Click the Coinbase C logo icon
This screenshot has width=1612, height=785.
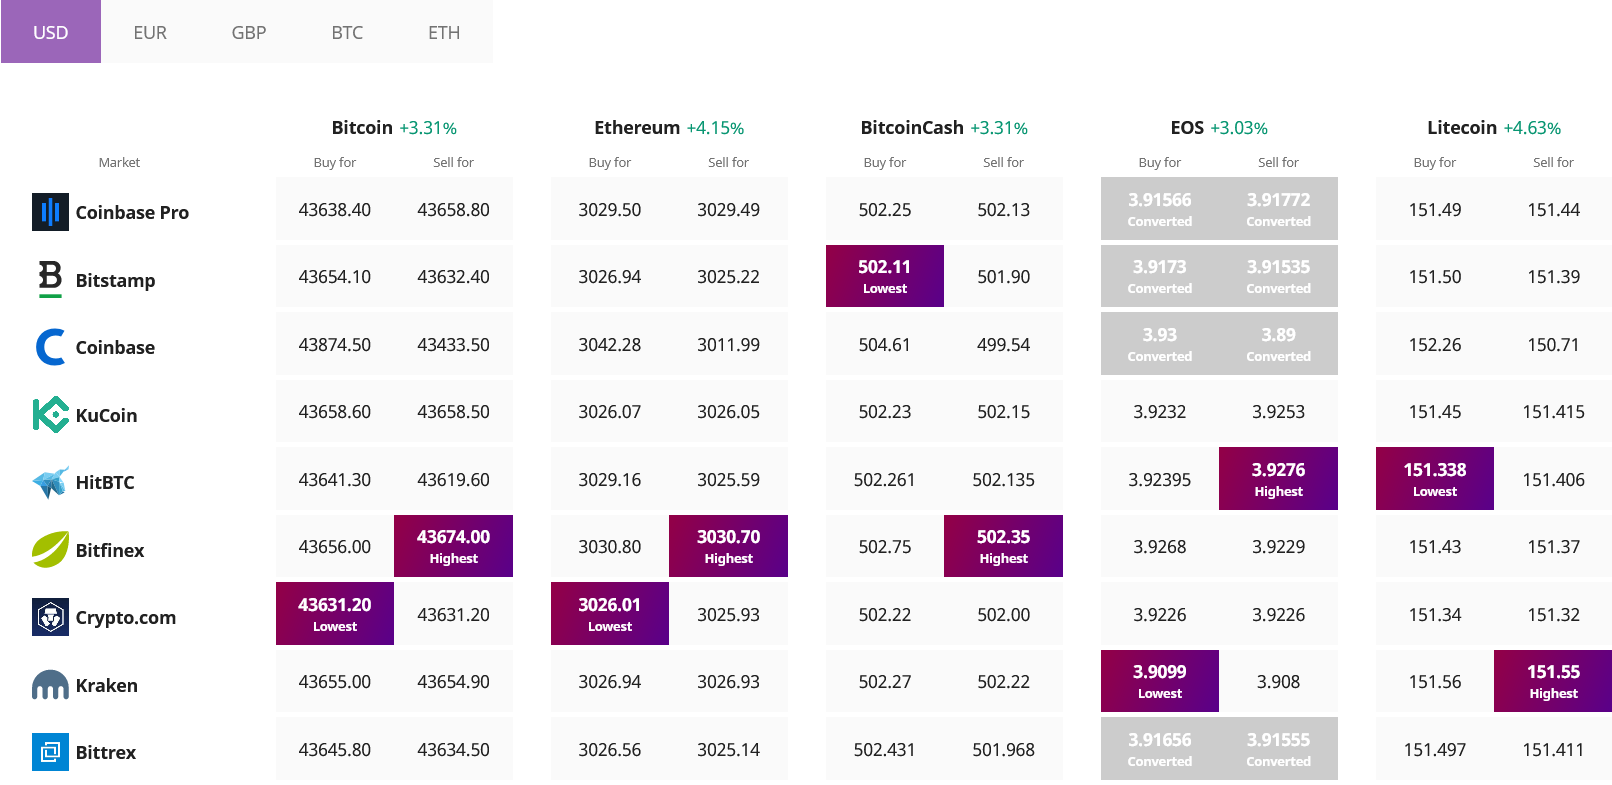pos(50,347)
